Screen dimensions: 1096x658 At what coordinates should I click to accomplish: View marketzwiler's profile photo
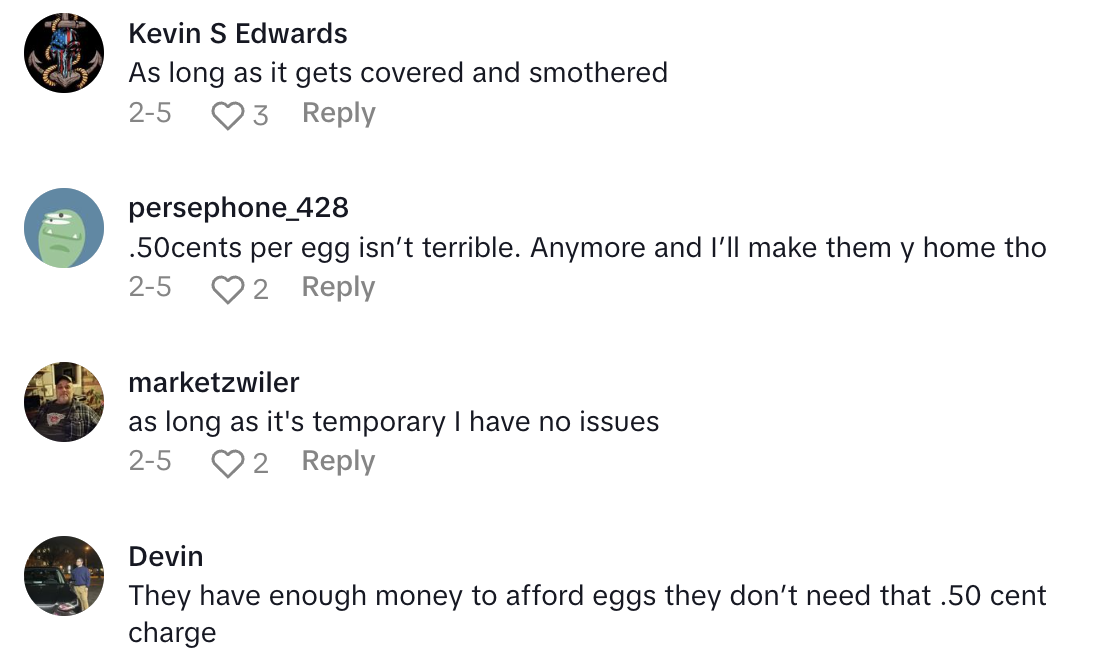(x=64, y=402)
